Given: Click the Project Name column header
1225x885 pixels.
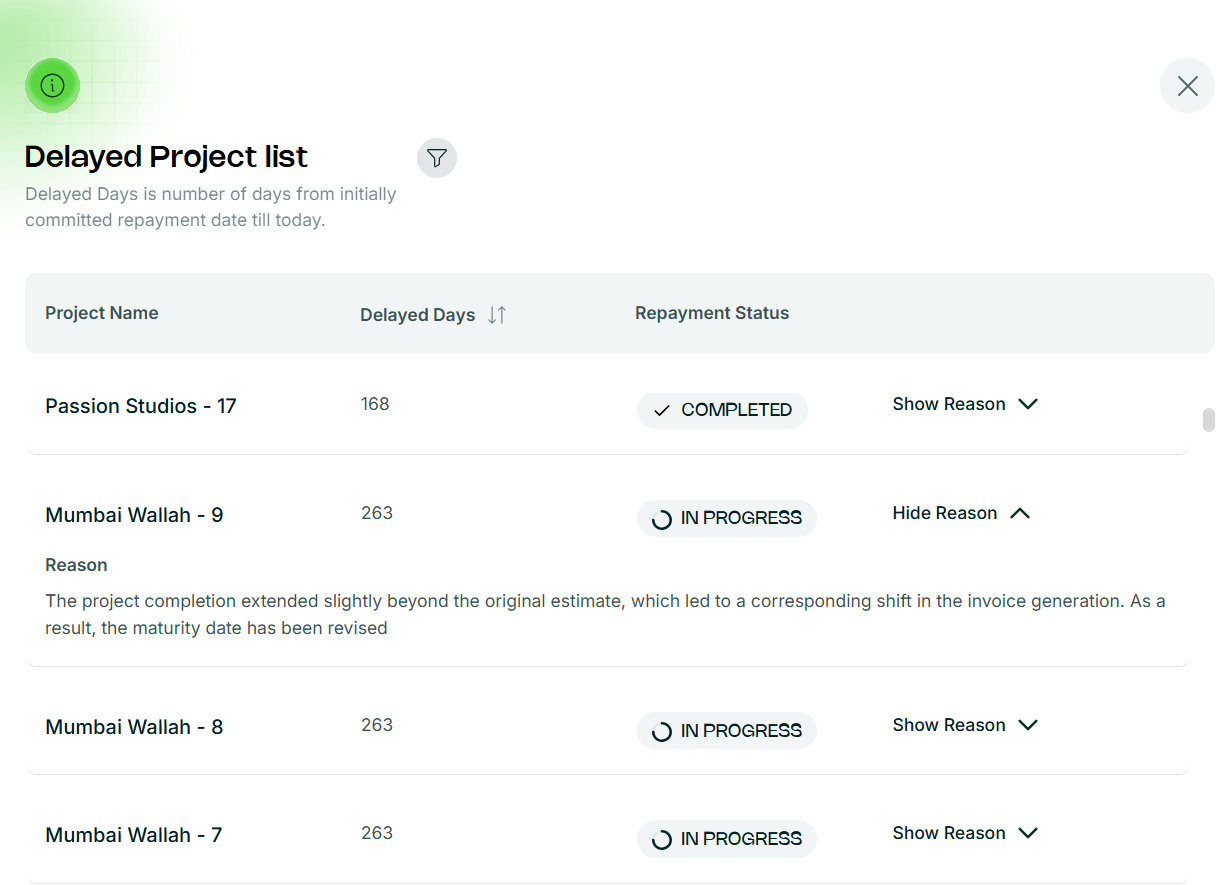Looking at the screenshot, I should pos(102,313).
